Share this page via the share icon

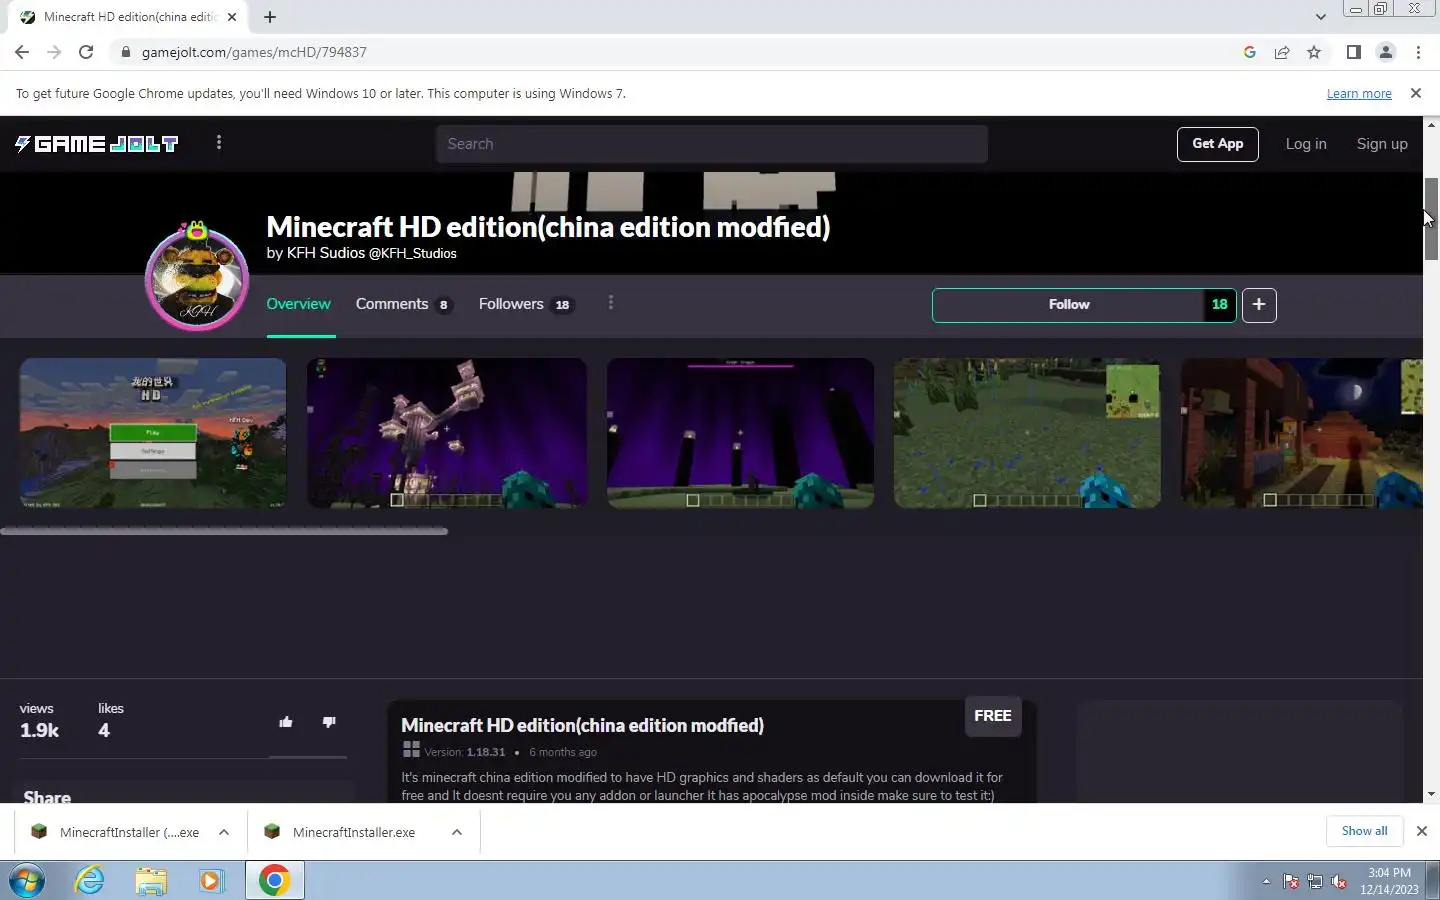(1282, 52)
